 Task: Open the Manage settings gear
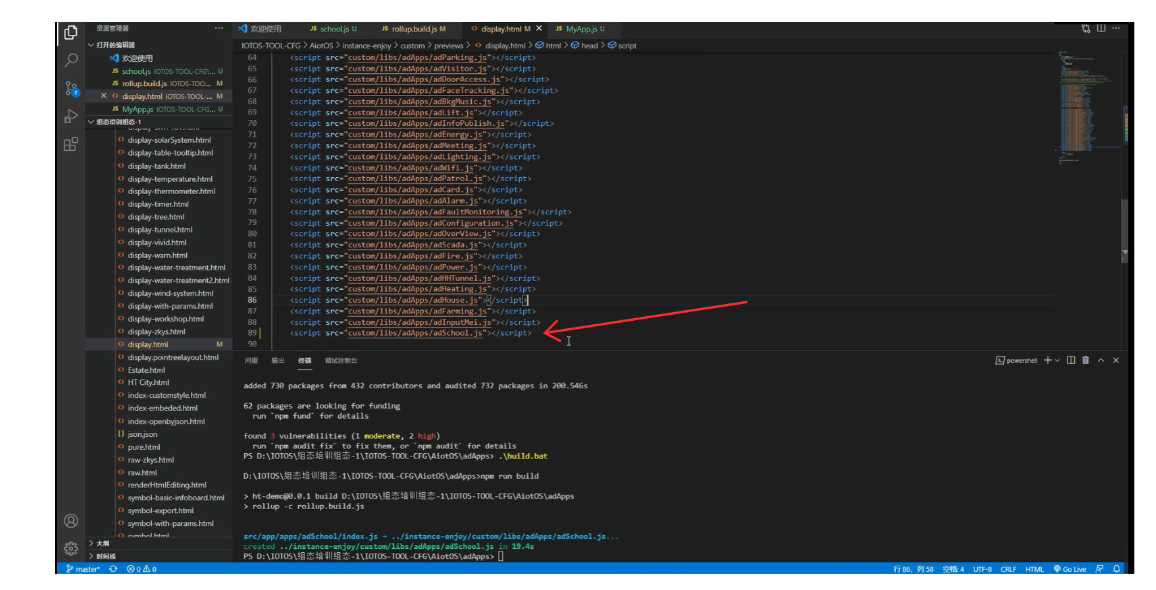point(71,548)
